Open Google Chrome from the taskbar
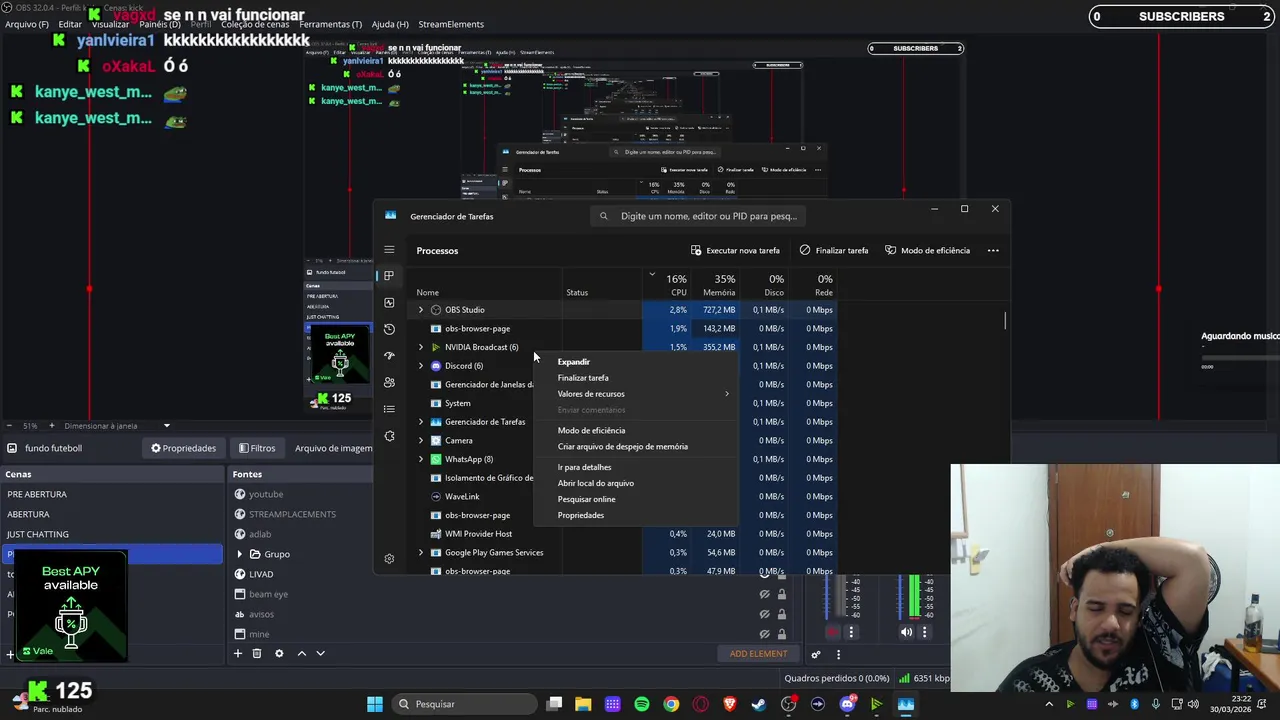The height and width of the screenshot is (720, 1280). (x=671, y=704)
